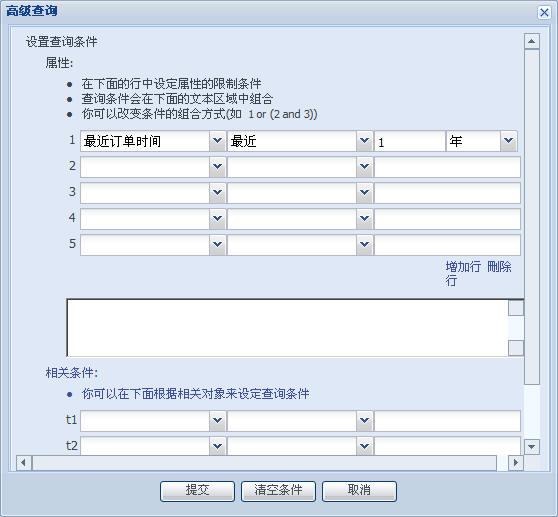Expand the second dropdown in row t1
The width and height of the screenshot is (558, 517).
click(364, 421)
